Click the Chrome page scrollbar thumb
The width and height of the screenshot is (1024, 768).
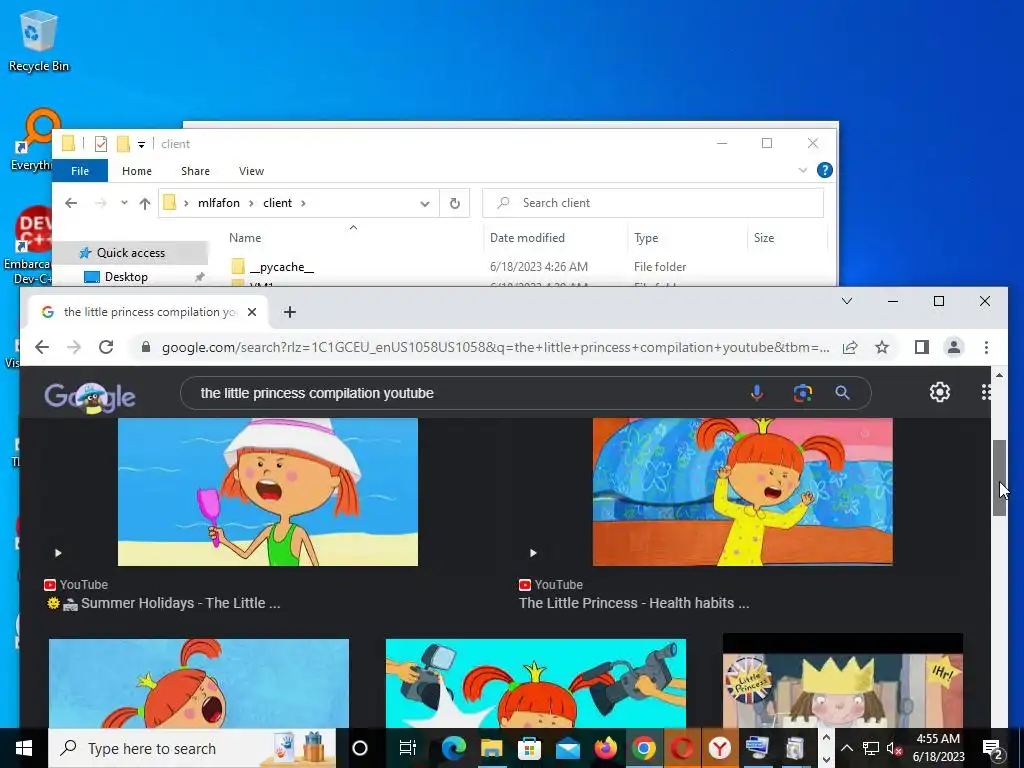[x=999, y=478]
